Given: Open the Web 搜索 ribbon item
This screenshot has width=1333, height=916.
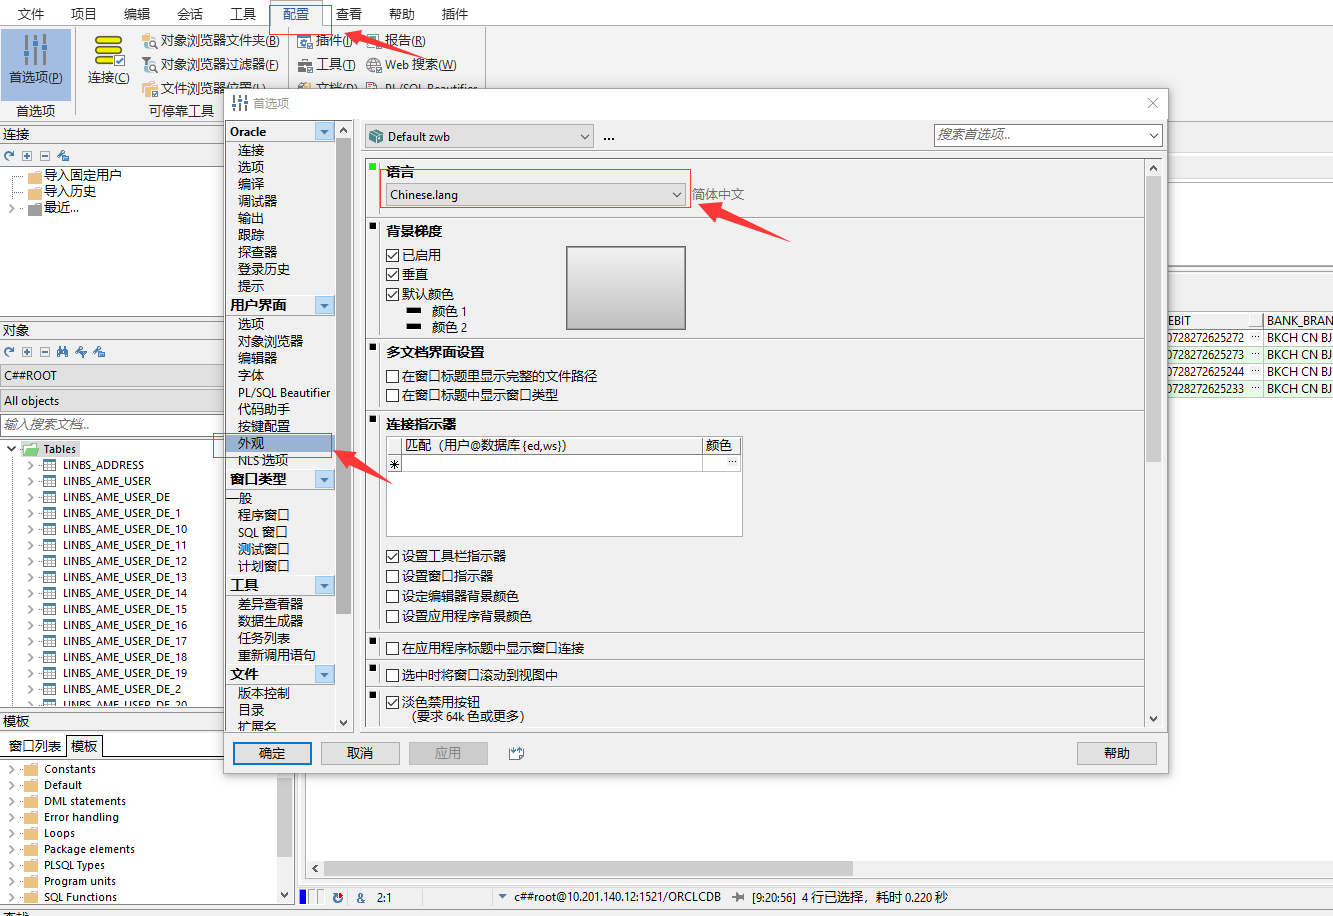Looking at the screenshot, I should point(411,65).
